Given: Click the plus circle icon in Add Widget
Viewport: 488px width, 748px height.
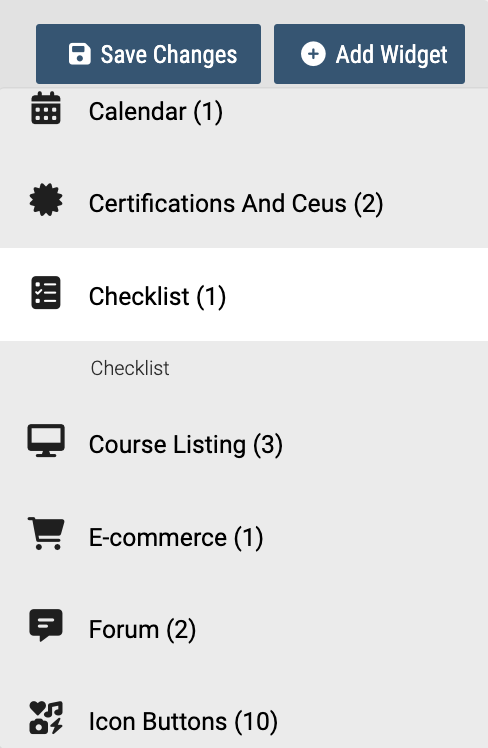Looking at the screenshot, I should point(313,54).
